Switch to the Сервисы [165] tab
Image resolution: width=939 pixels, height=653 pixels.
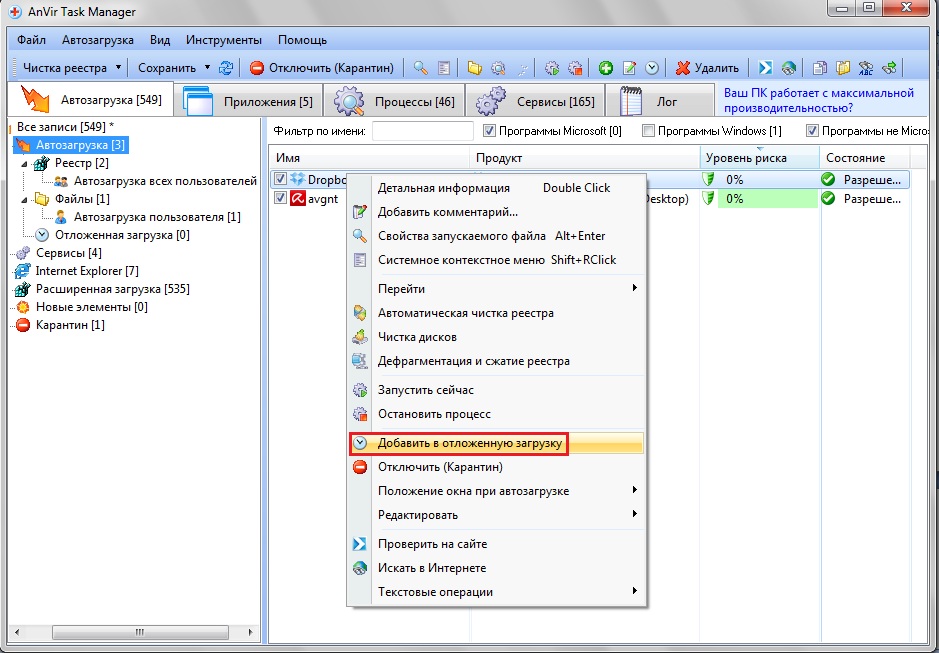point(535,101)
